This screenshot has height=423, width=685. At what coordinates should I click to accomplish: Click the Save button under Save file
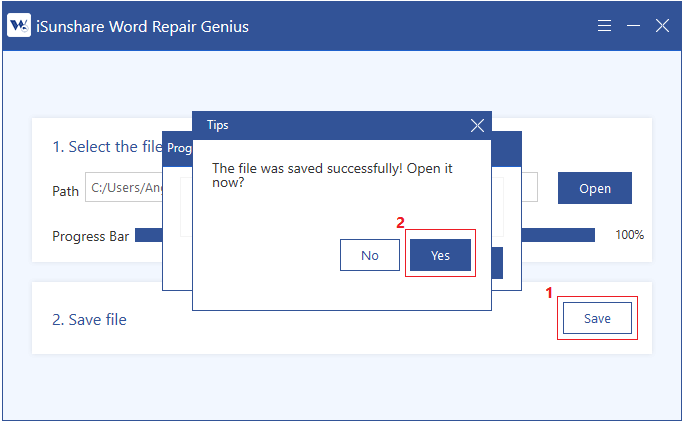(597, 319)
